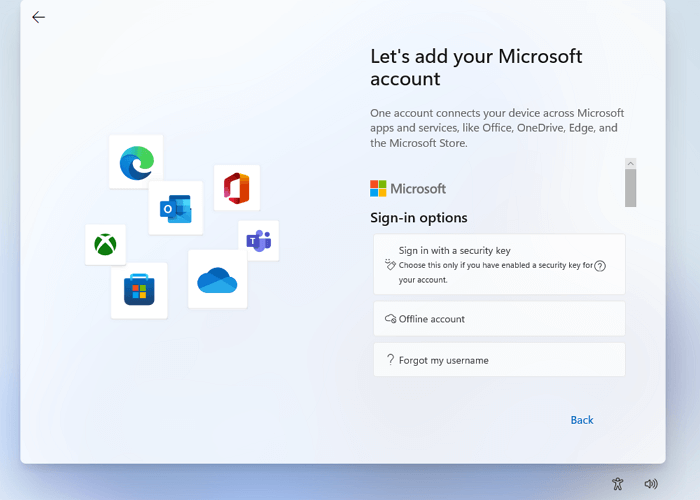Click the offline account cloud icon
This screenshot has height=500, width=700.
(390, 319)
